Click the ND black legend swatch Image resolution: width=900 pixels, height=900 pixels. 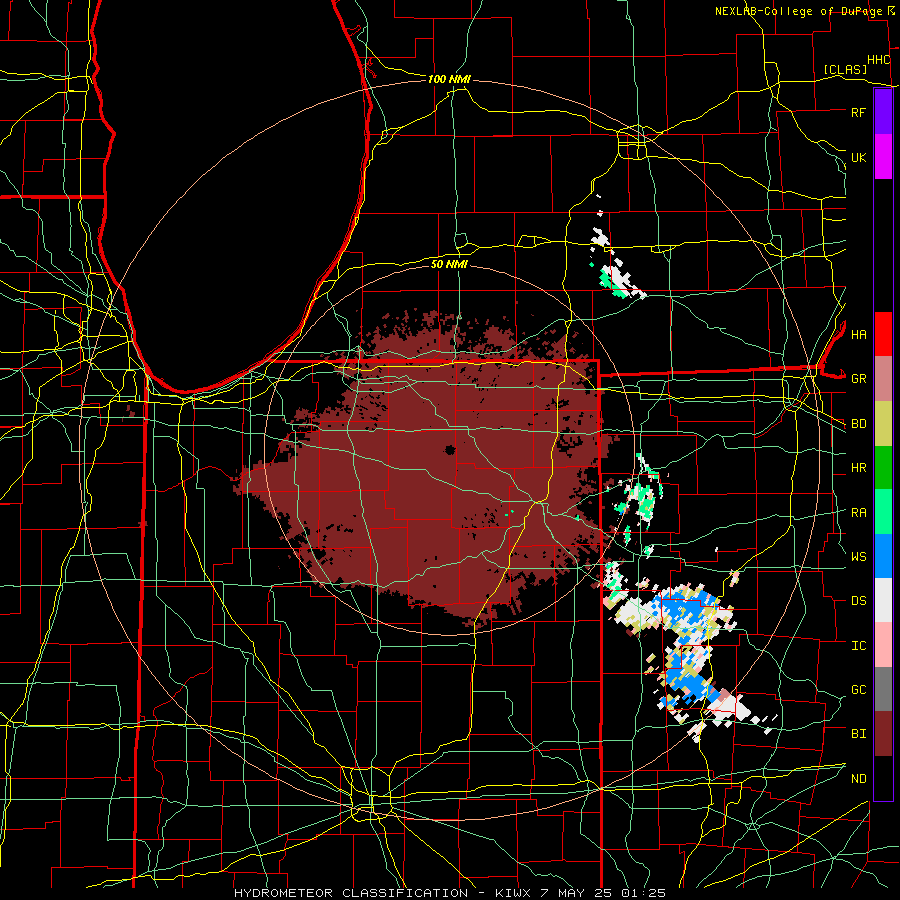pyautogui.click(x=883, y=778)
